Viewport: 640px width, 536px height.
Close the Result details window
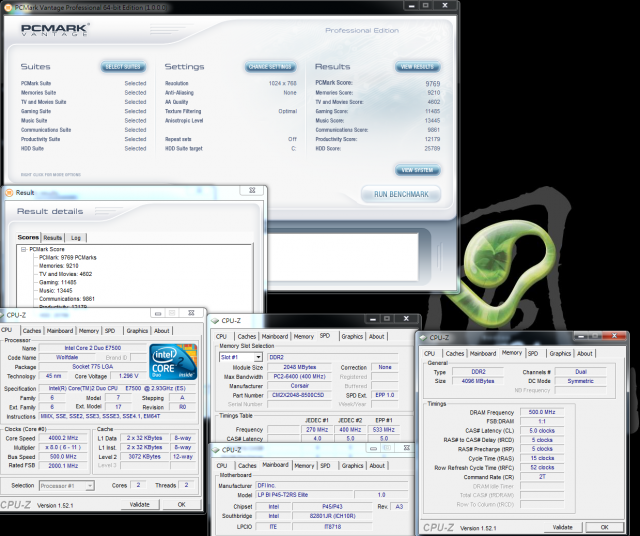point(252,190)
